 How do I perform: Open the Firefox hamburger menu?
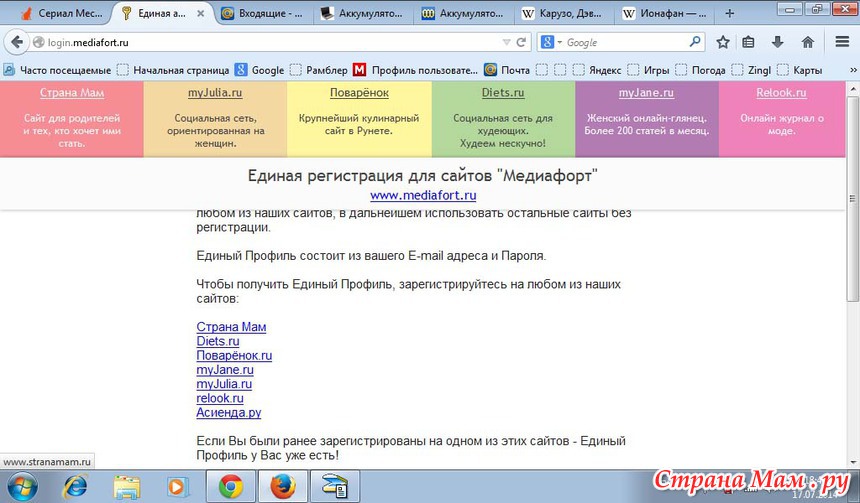pos(842,42)
